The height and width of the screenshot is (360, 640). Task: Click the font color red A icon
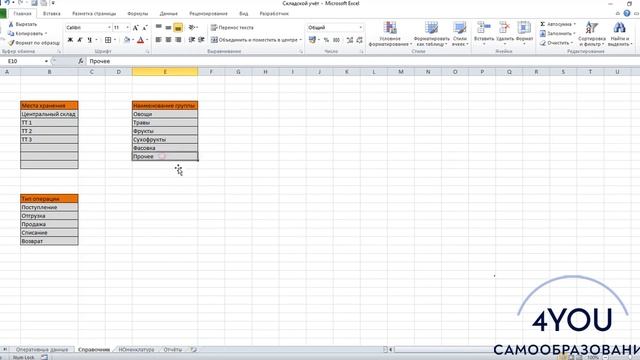pos(140,40)
